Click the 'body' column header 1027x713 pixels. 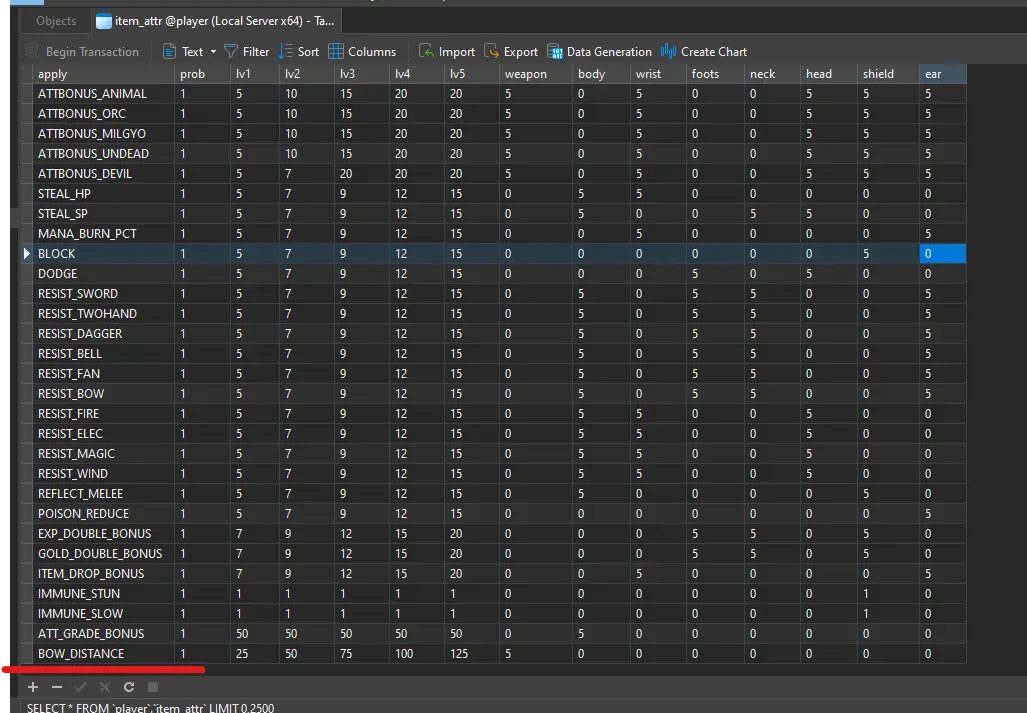[601, 74]
